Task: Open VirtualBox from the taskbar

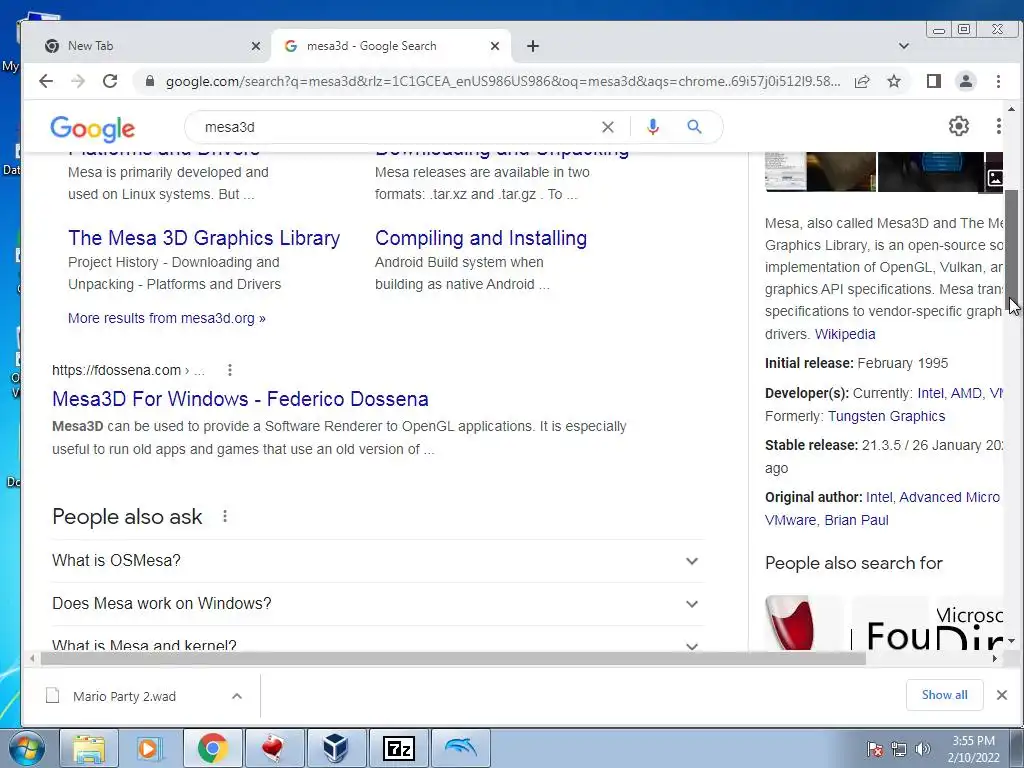Action: [336, 748]
